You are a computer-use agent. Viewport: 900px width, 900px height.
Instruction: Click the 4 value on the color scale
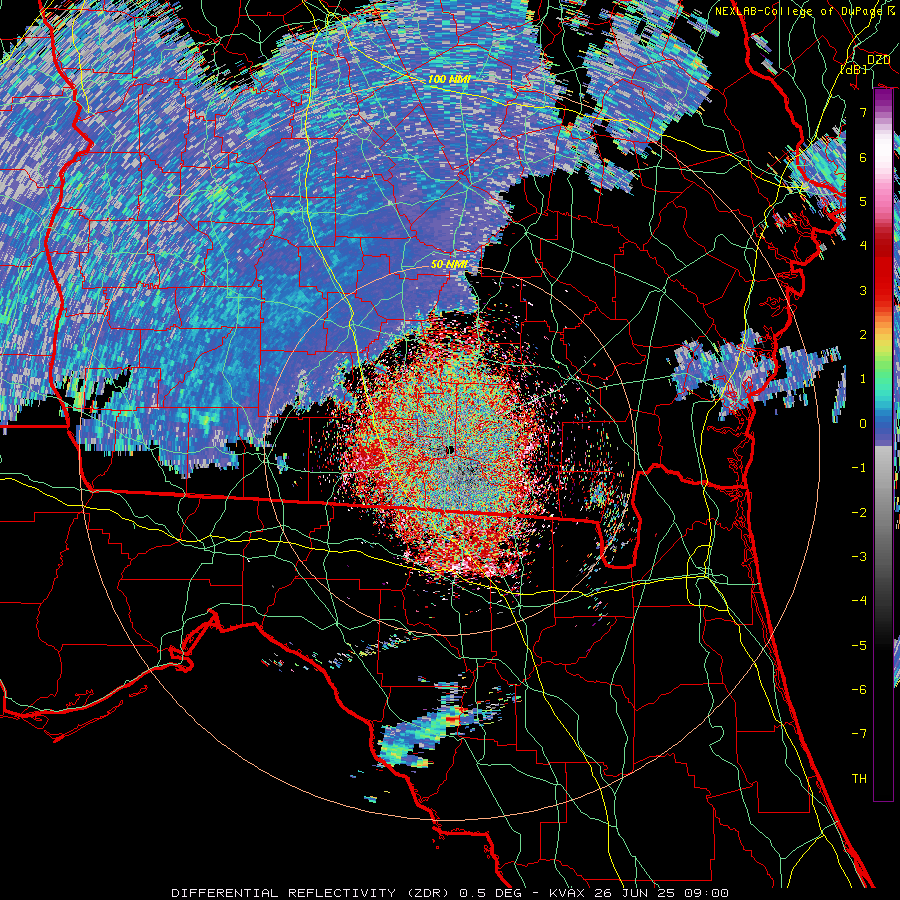point(863,246)
